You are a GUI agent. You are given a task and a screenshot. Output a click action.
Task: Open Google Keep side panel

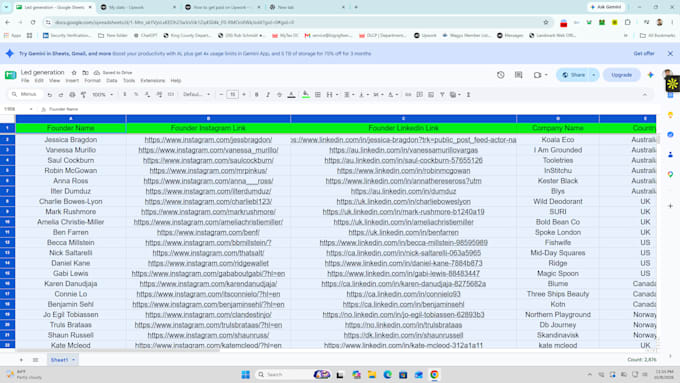[670, 115]
